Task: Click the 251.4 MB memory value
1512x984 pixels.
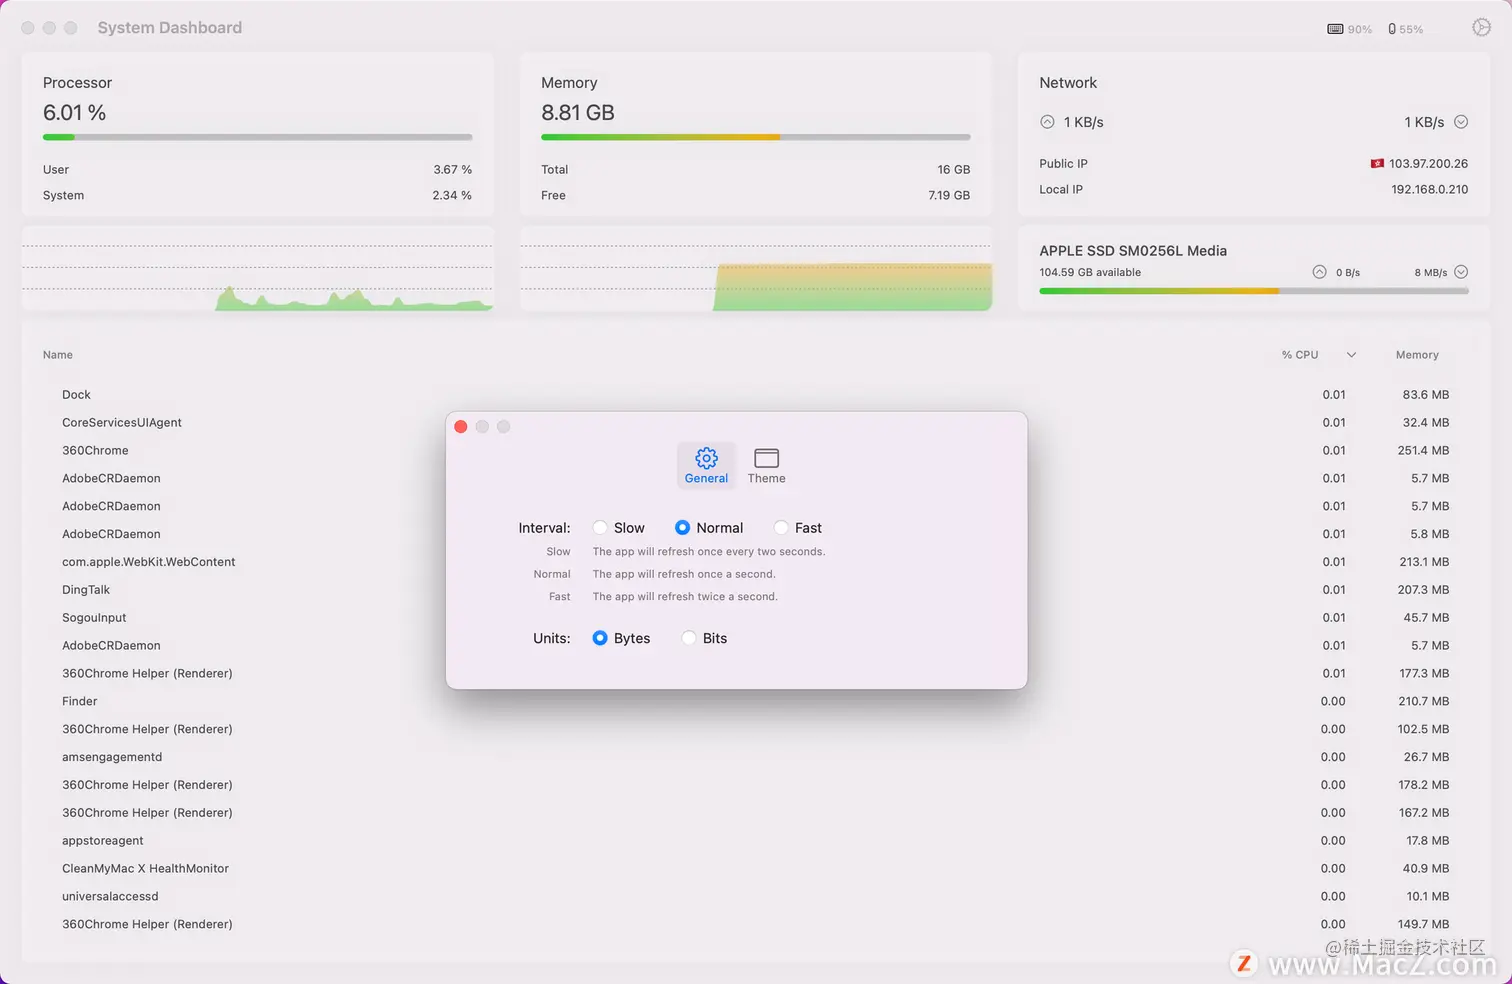Action: tap(1423, 451)
